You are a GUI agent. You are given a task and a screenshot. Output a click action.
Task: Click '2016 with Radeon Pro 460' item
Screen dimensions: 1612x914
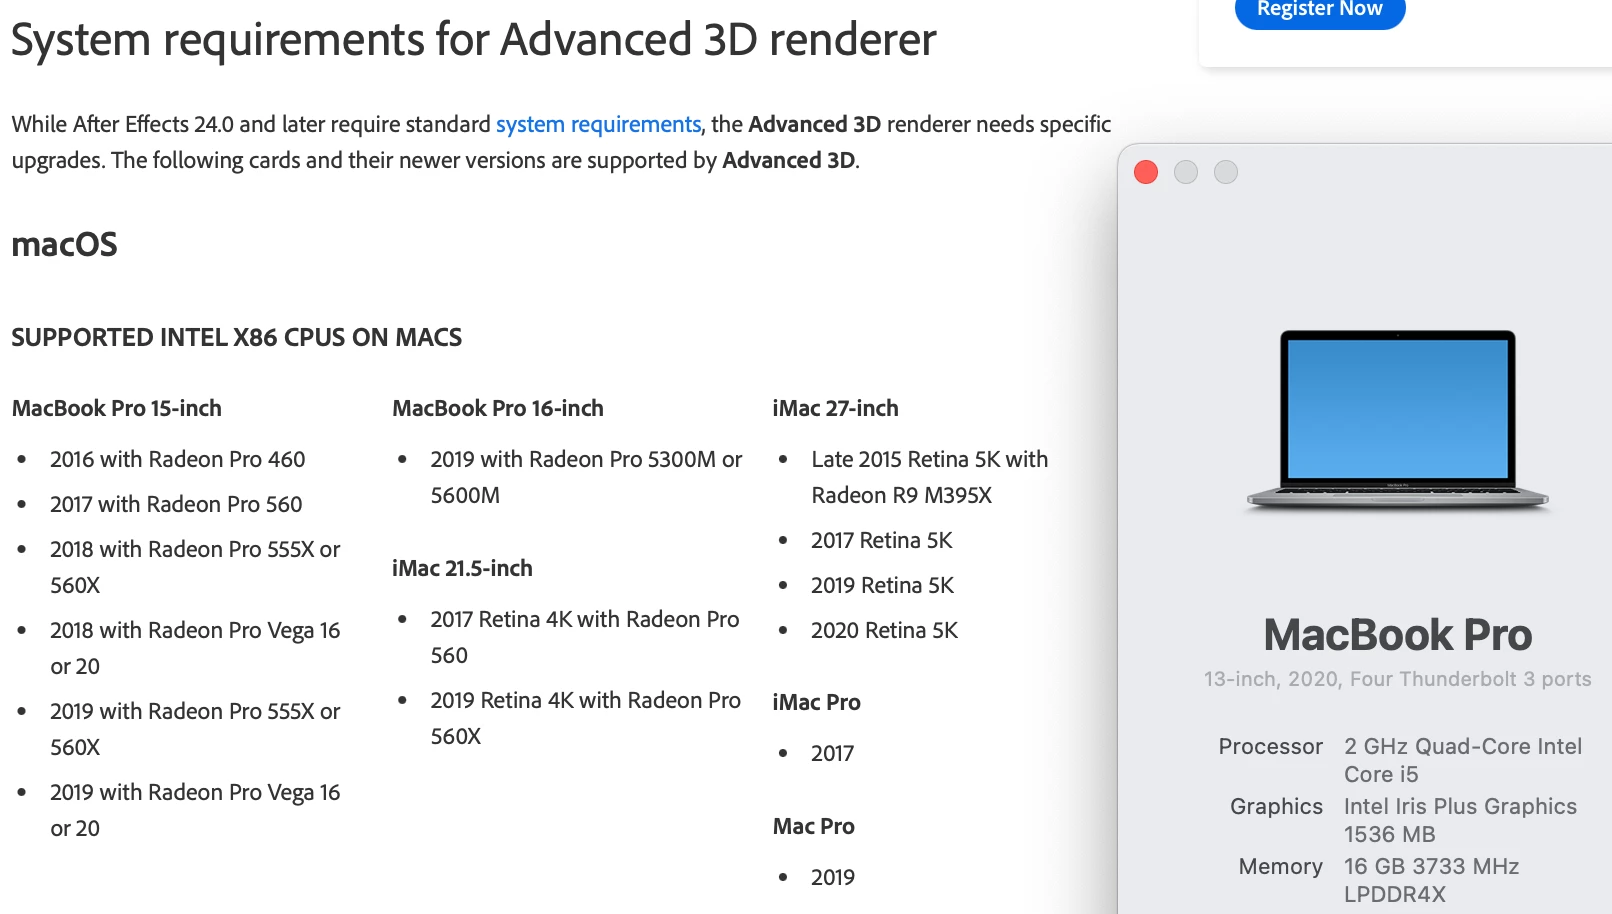(x=178, y=459)
